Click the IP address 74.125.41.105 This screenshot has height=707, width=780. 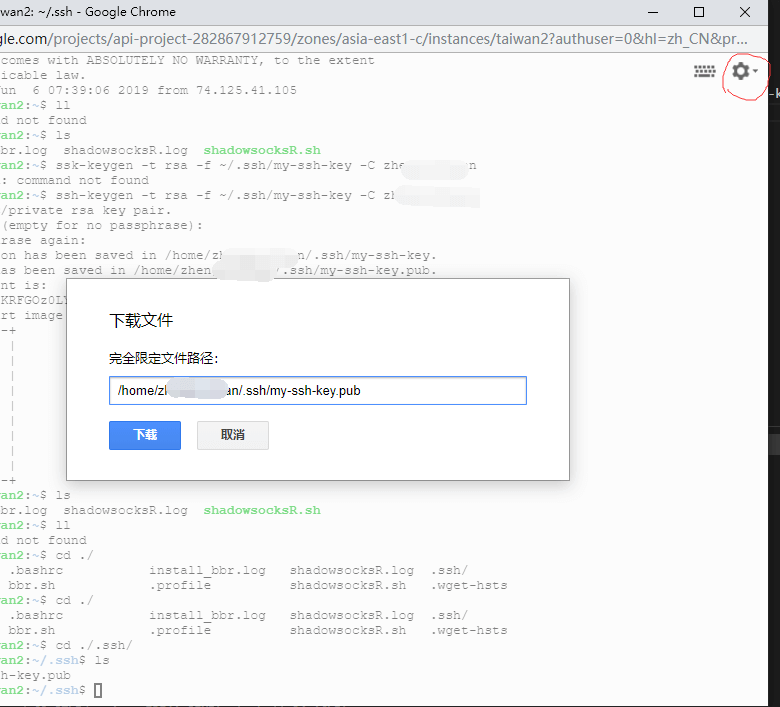[250, 90]
